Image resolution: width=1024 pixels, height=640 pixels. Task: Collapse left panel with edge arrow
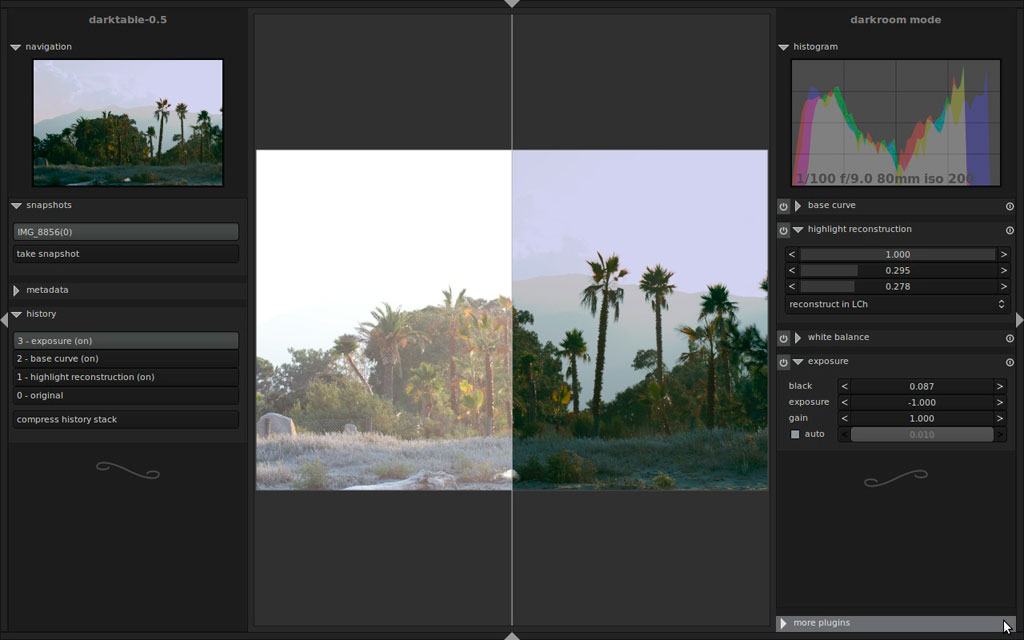[x=4, y=320]
